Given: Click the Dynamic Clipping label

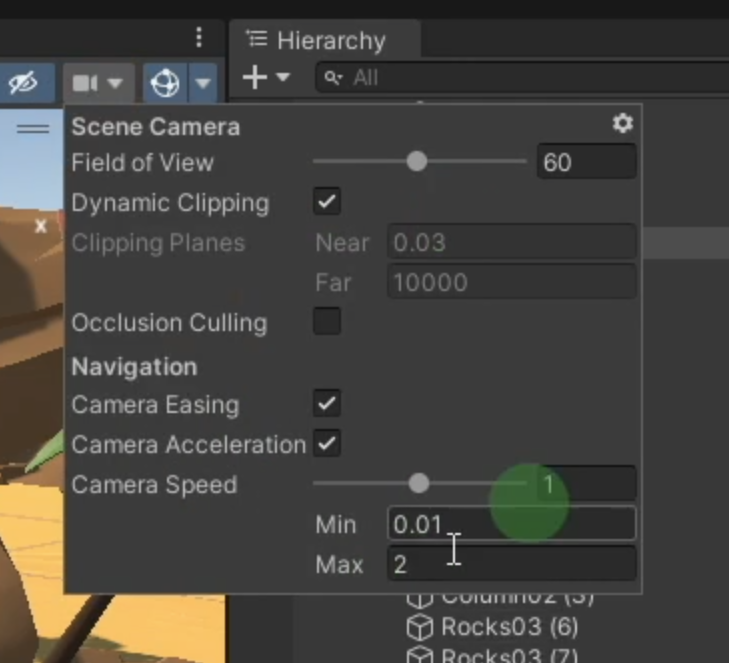Looking at the screenshot, I should click(171, 203).
